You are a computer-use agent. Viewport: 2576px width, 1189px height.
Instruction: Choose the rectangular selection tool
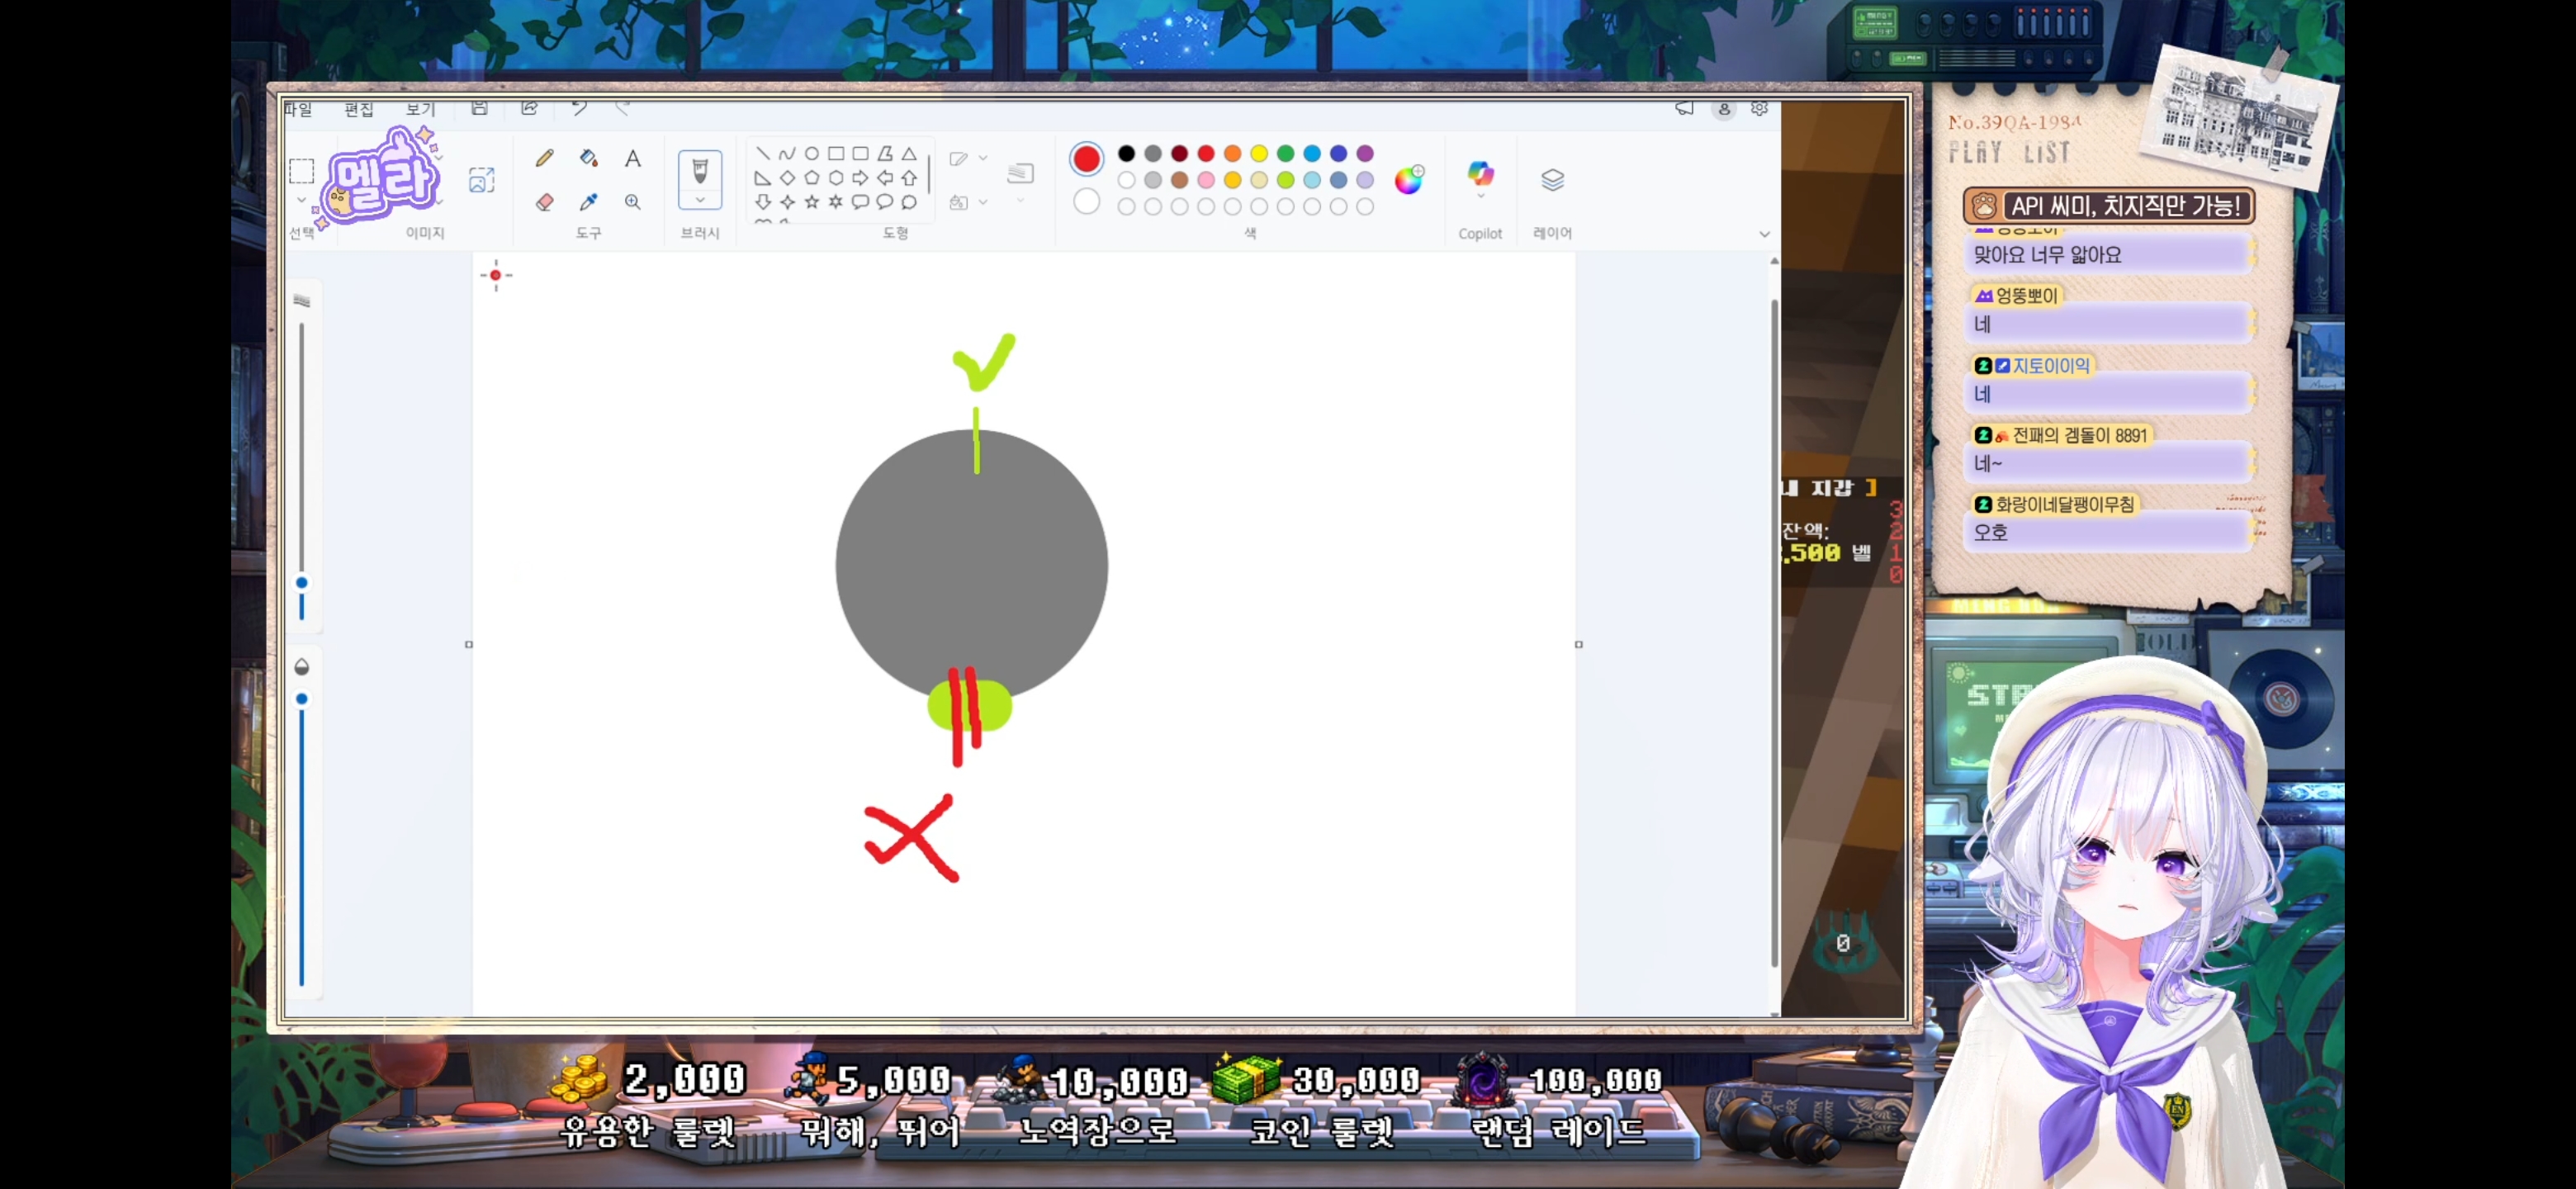302,171
